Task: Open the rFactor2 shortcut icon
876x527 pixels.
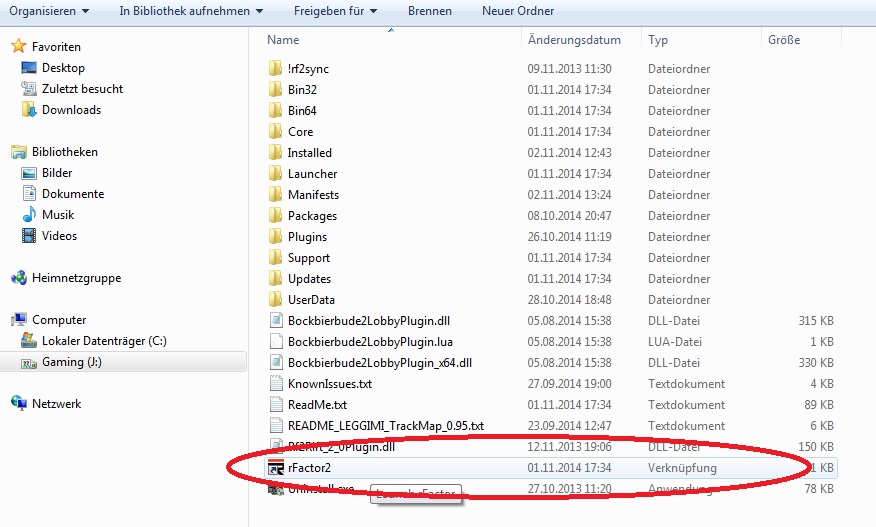Action: [x=277, y=467]
